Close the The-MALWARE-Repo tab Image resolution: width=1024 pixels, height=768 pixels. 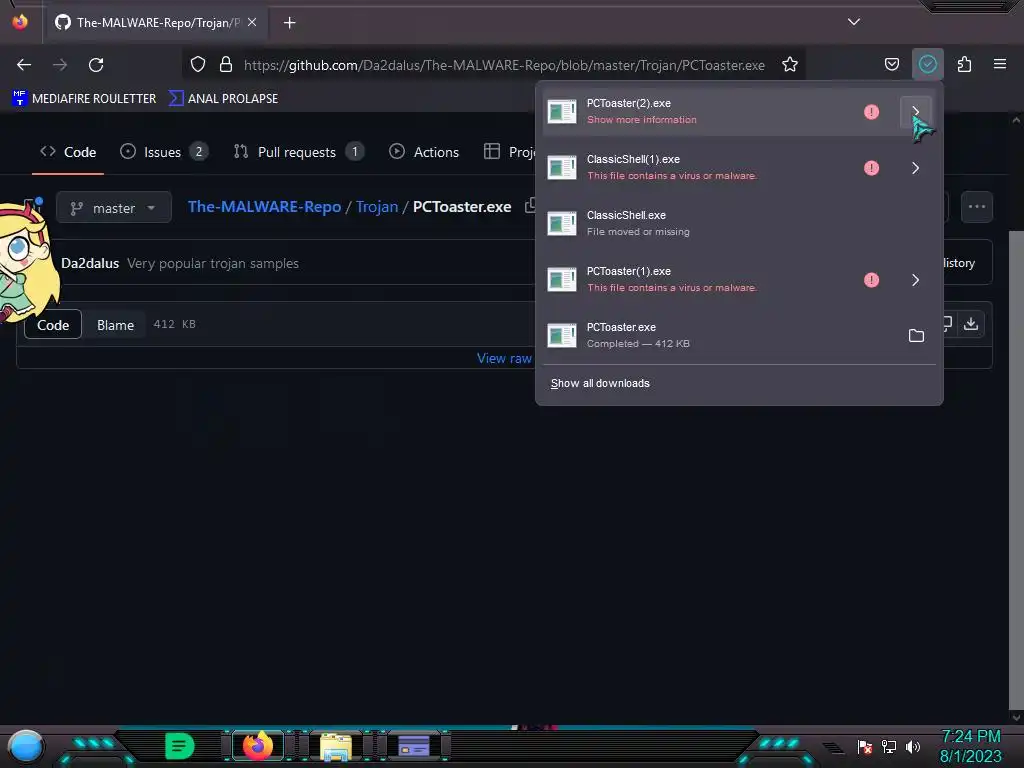[252, 22]
